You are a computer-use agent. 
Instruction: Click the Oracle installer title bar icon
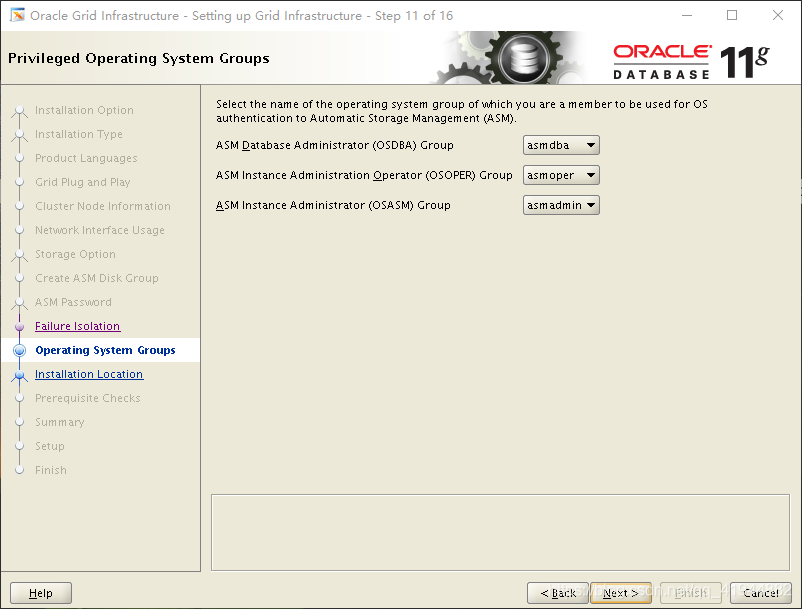[17, 15]
